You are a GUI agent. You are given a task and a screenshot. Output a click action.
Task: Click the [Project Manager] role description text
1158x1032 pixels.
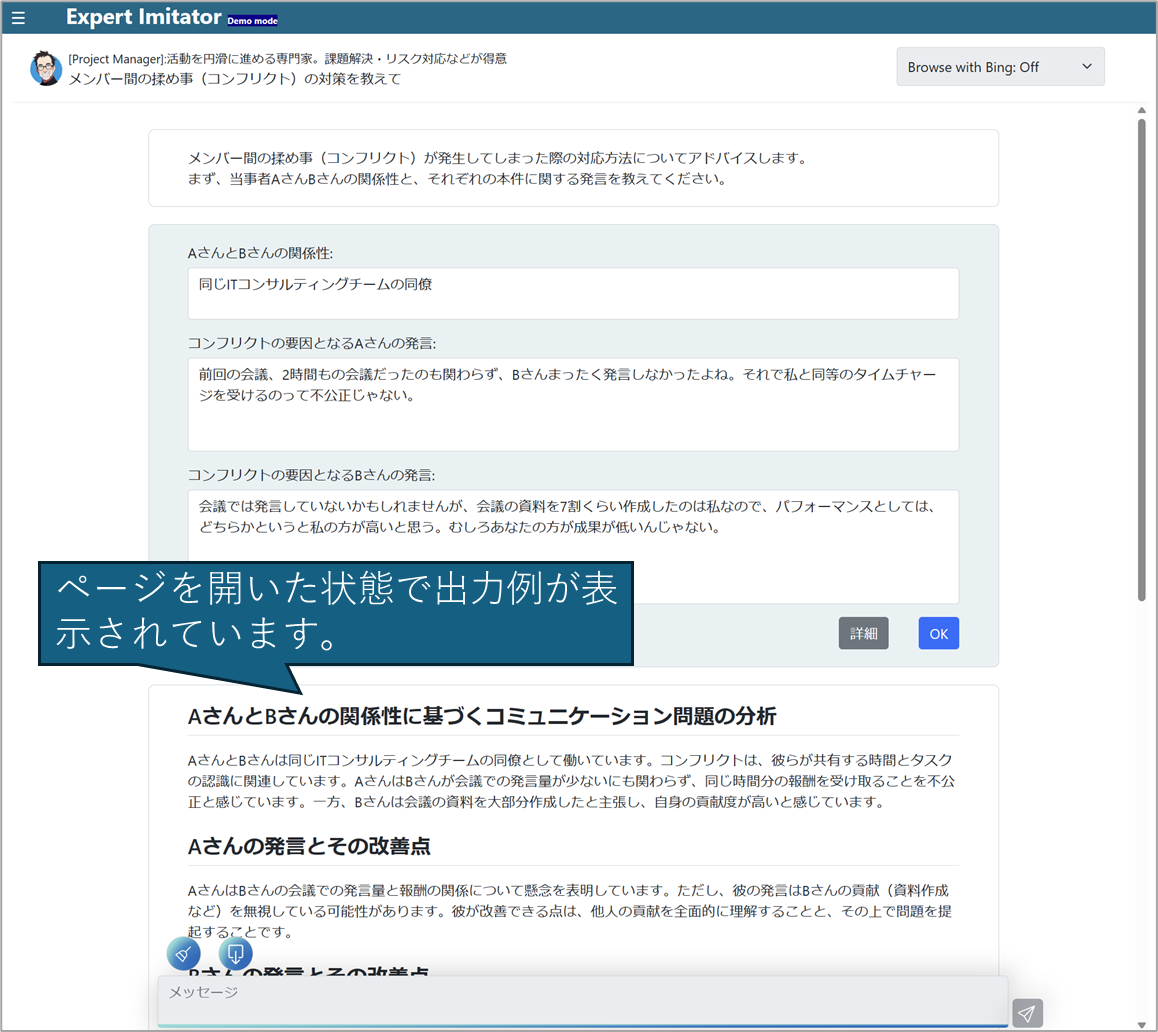pos(287,59)
